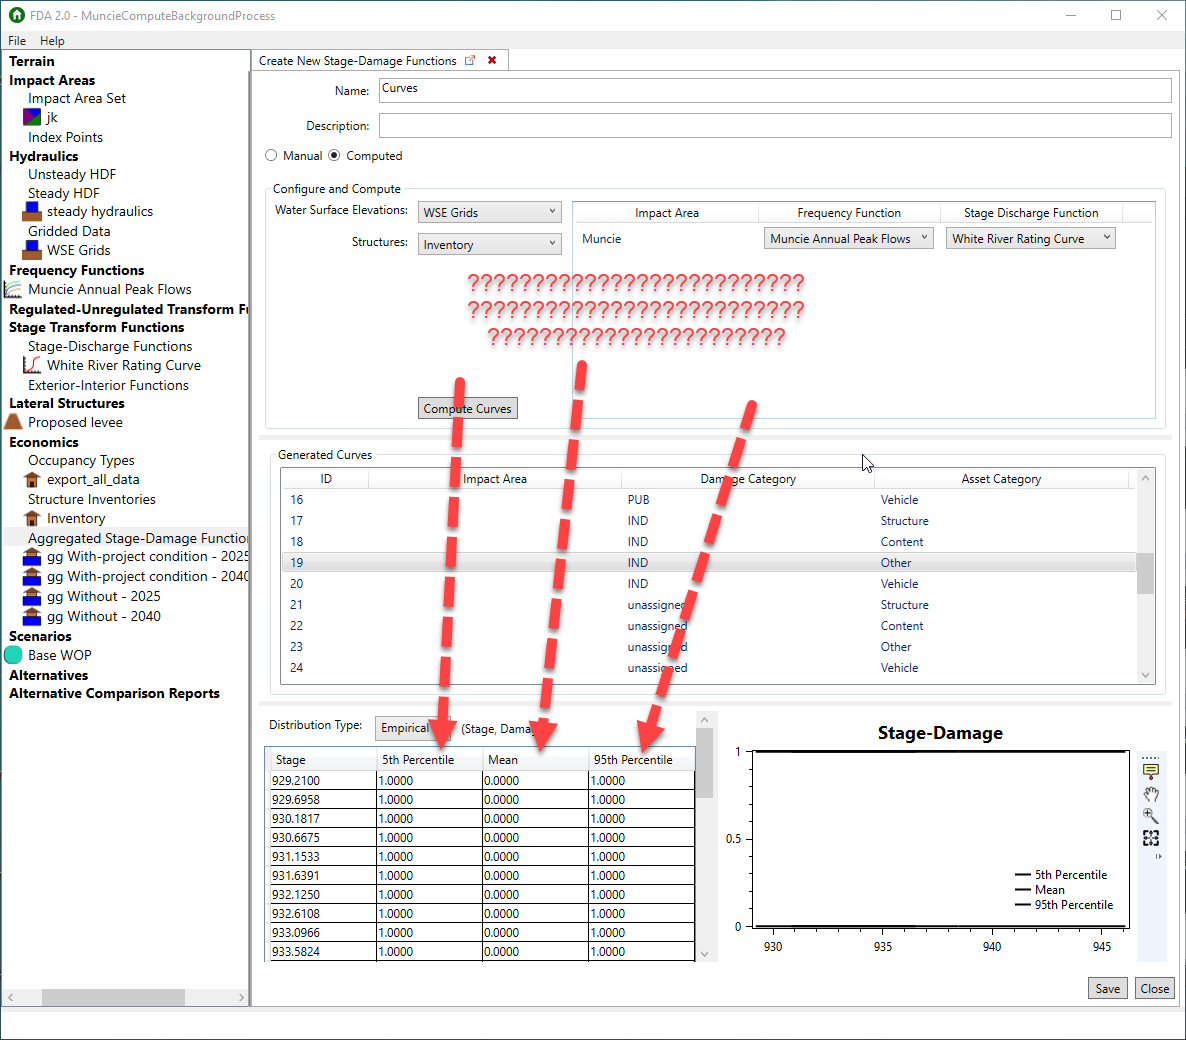Open the Structures Inventory dropdown
1186x1040 pixels.
(551, 243)
